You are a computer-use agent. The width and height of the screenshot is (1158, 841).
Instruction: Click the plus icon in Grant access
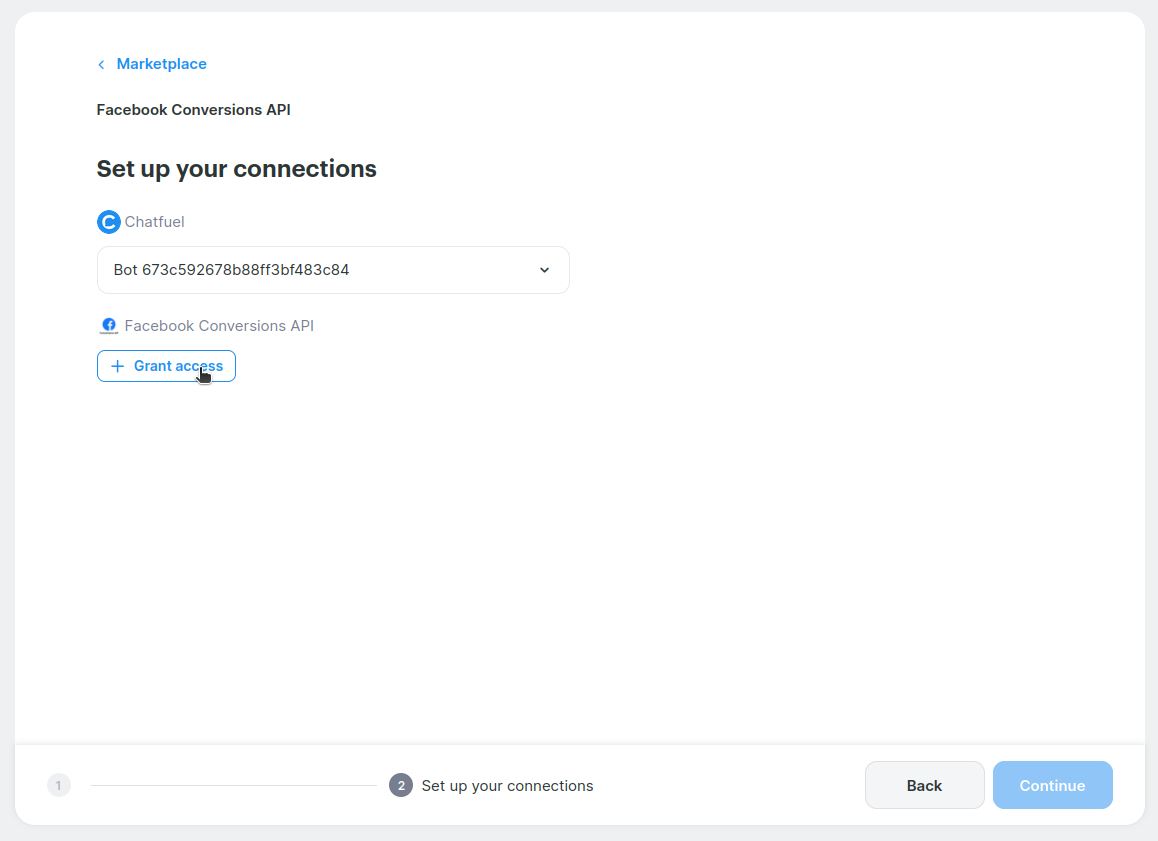click(117, 366)
